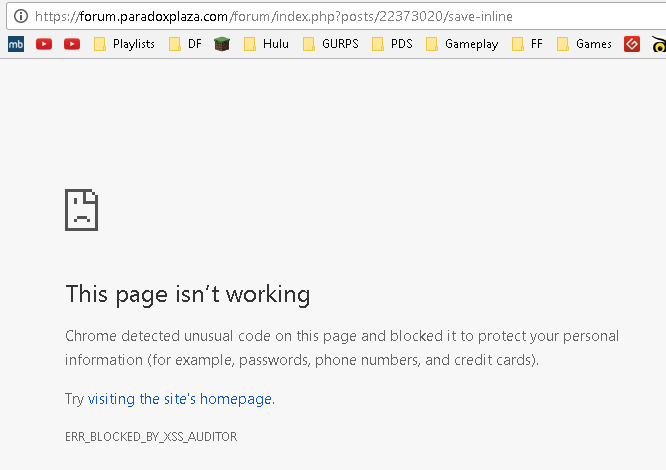Open the FF bookmark folder
Viewport: 666px width, 470px height.
coord(528,44)
